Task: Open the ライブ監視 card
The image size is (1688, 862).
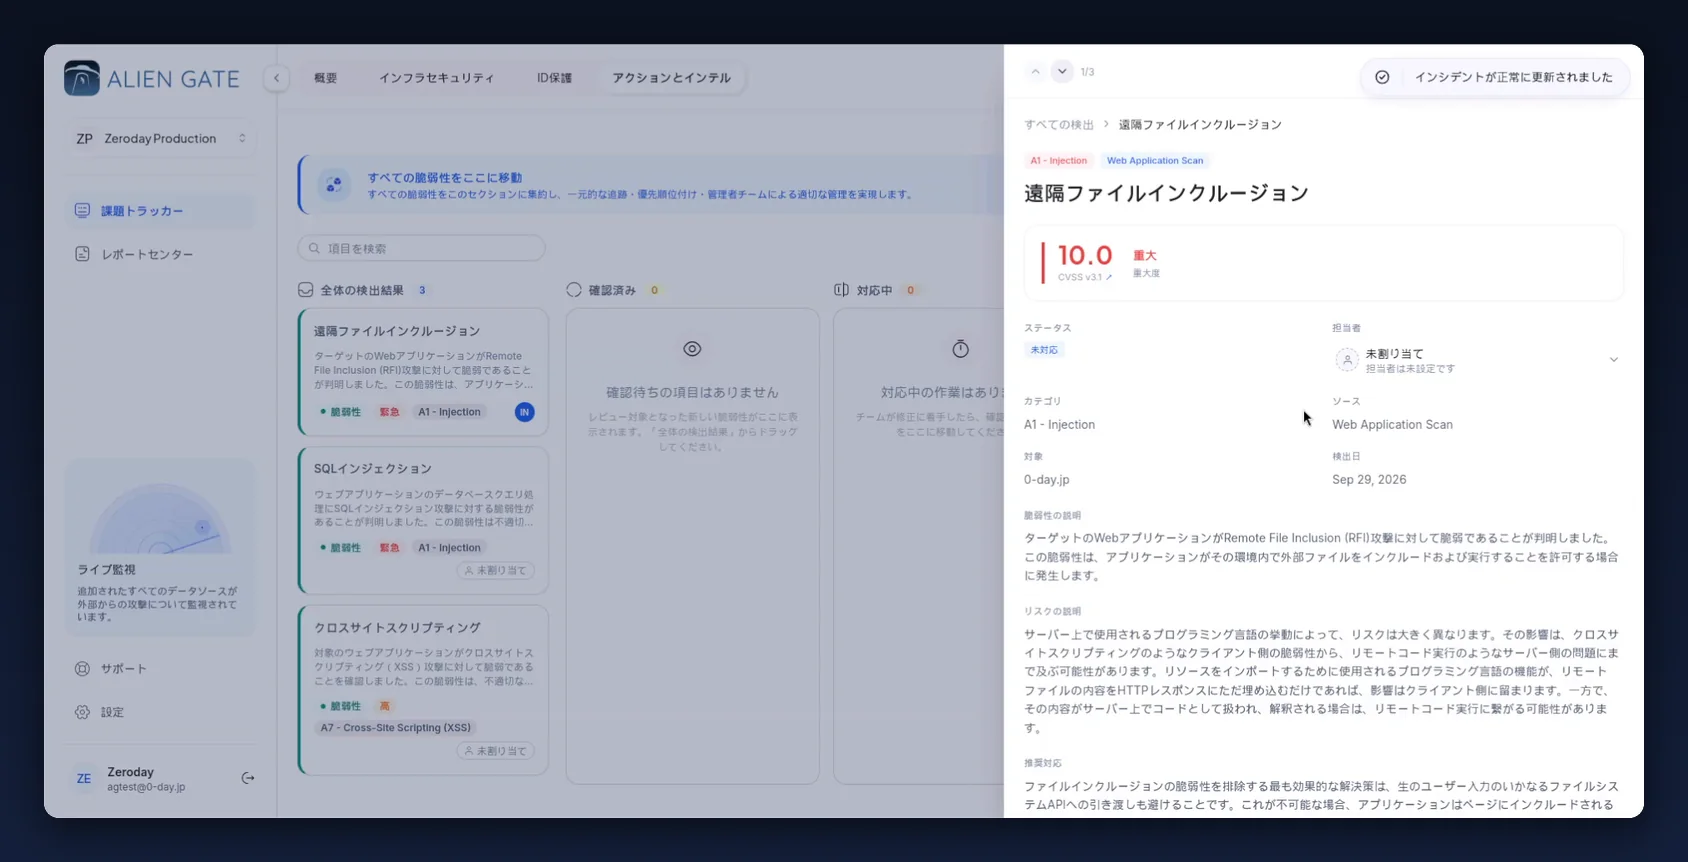Action: coord(160,548)
